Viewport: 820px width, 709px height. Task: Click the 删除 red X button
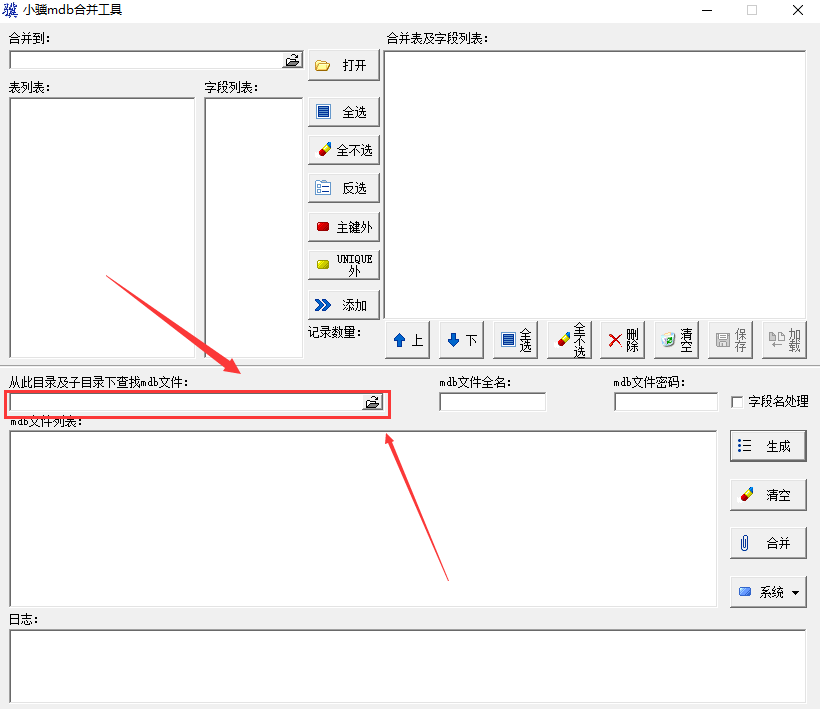622,340
